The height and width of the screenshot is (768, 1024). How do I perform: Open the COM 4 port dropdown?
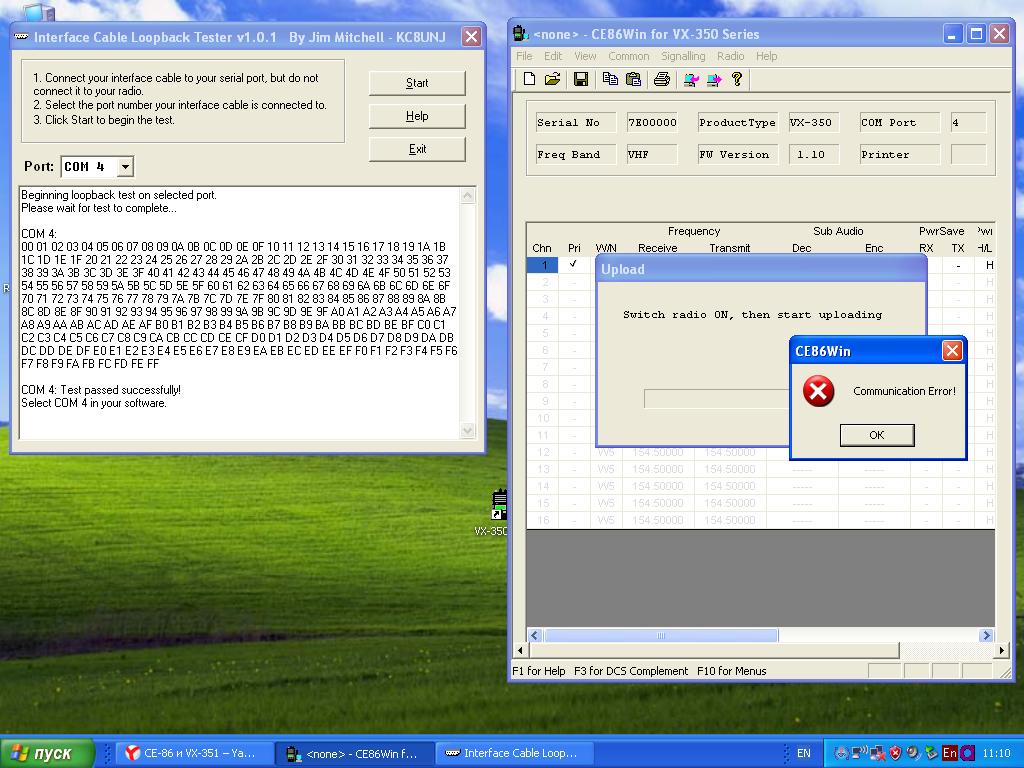pos(125,167)
